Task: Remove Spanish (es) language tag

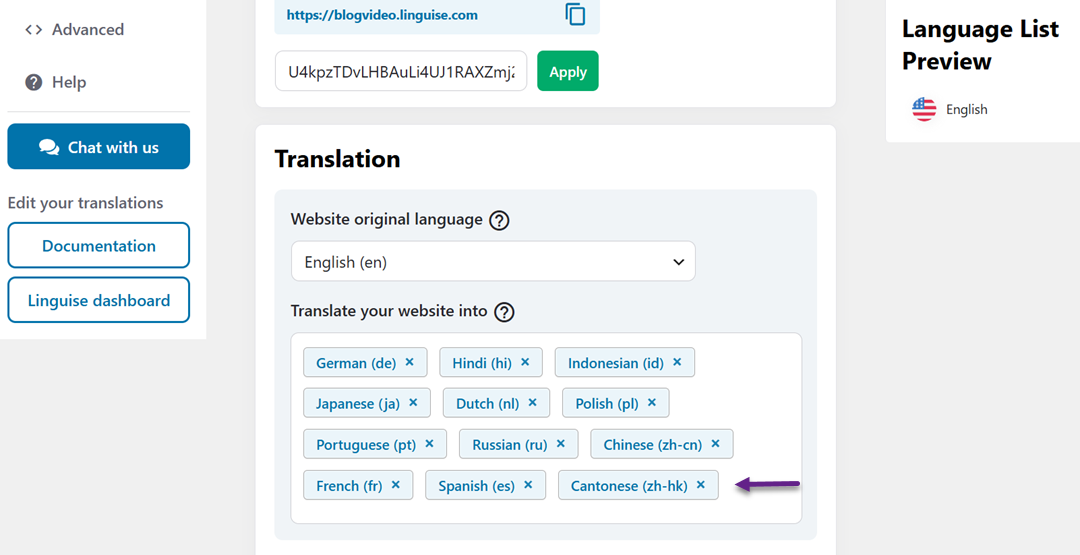Action: (528, 485)
